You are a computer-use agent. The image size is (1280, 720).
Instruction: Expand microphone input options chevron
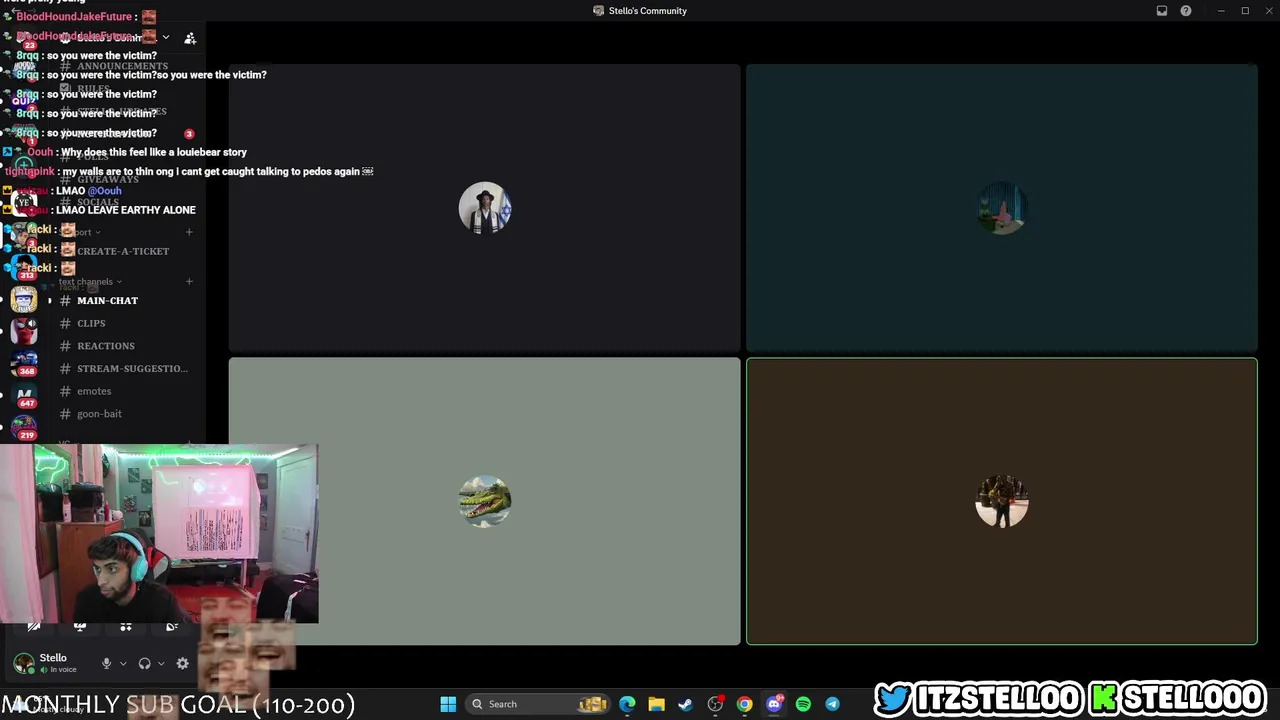click(x=123, y=663)
